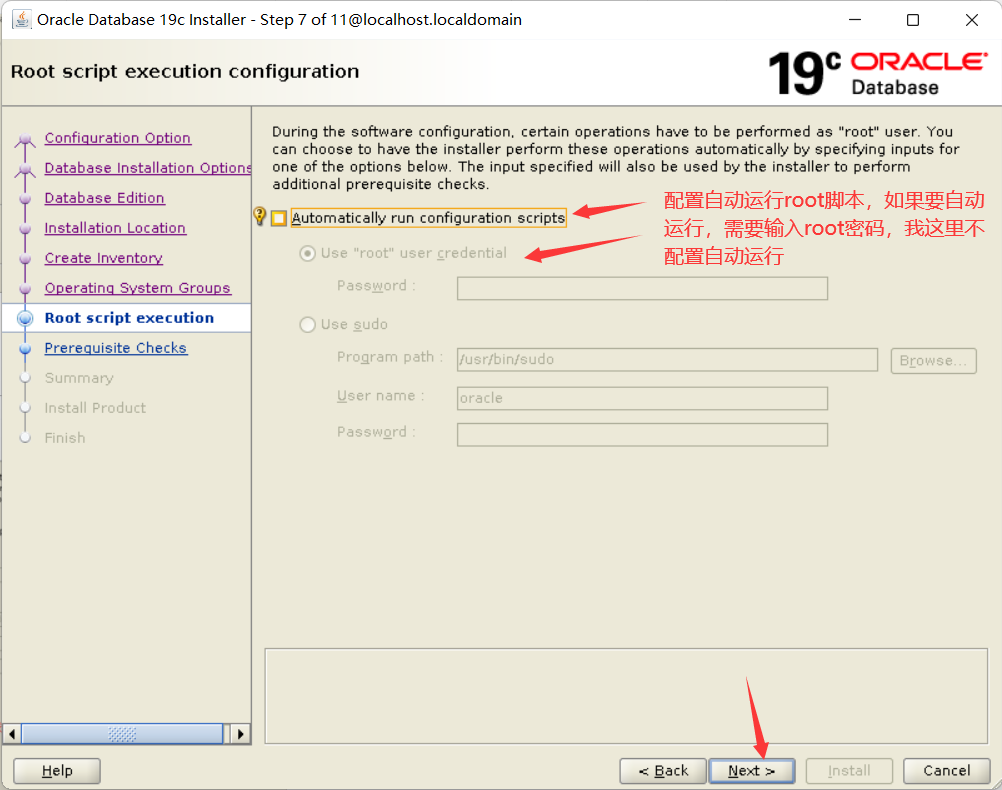Viewport: 1002px width, 790px height.
Task: Click the Java installer icon in title bar
Action: (22, 19)
